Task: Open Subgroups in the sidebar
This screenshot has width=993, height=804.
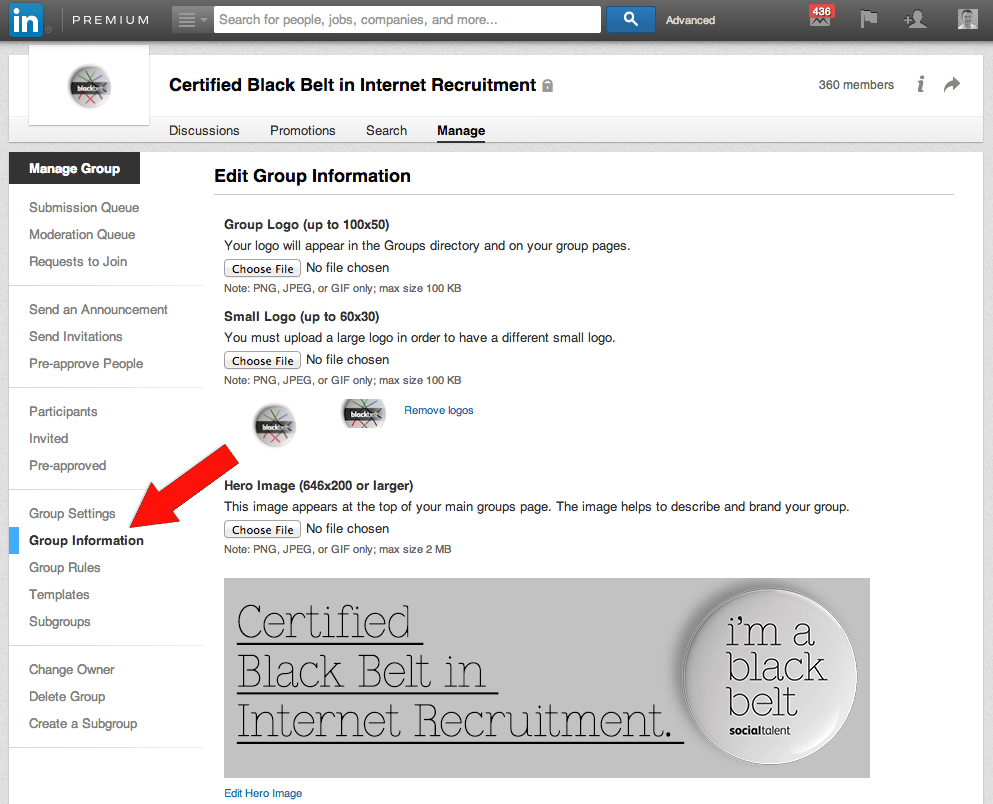Action: (60, 622)
